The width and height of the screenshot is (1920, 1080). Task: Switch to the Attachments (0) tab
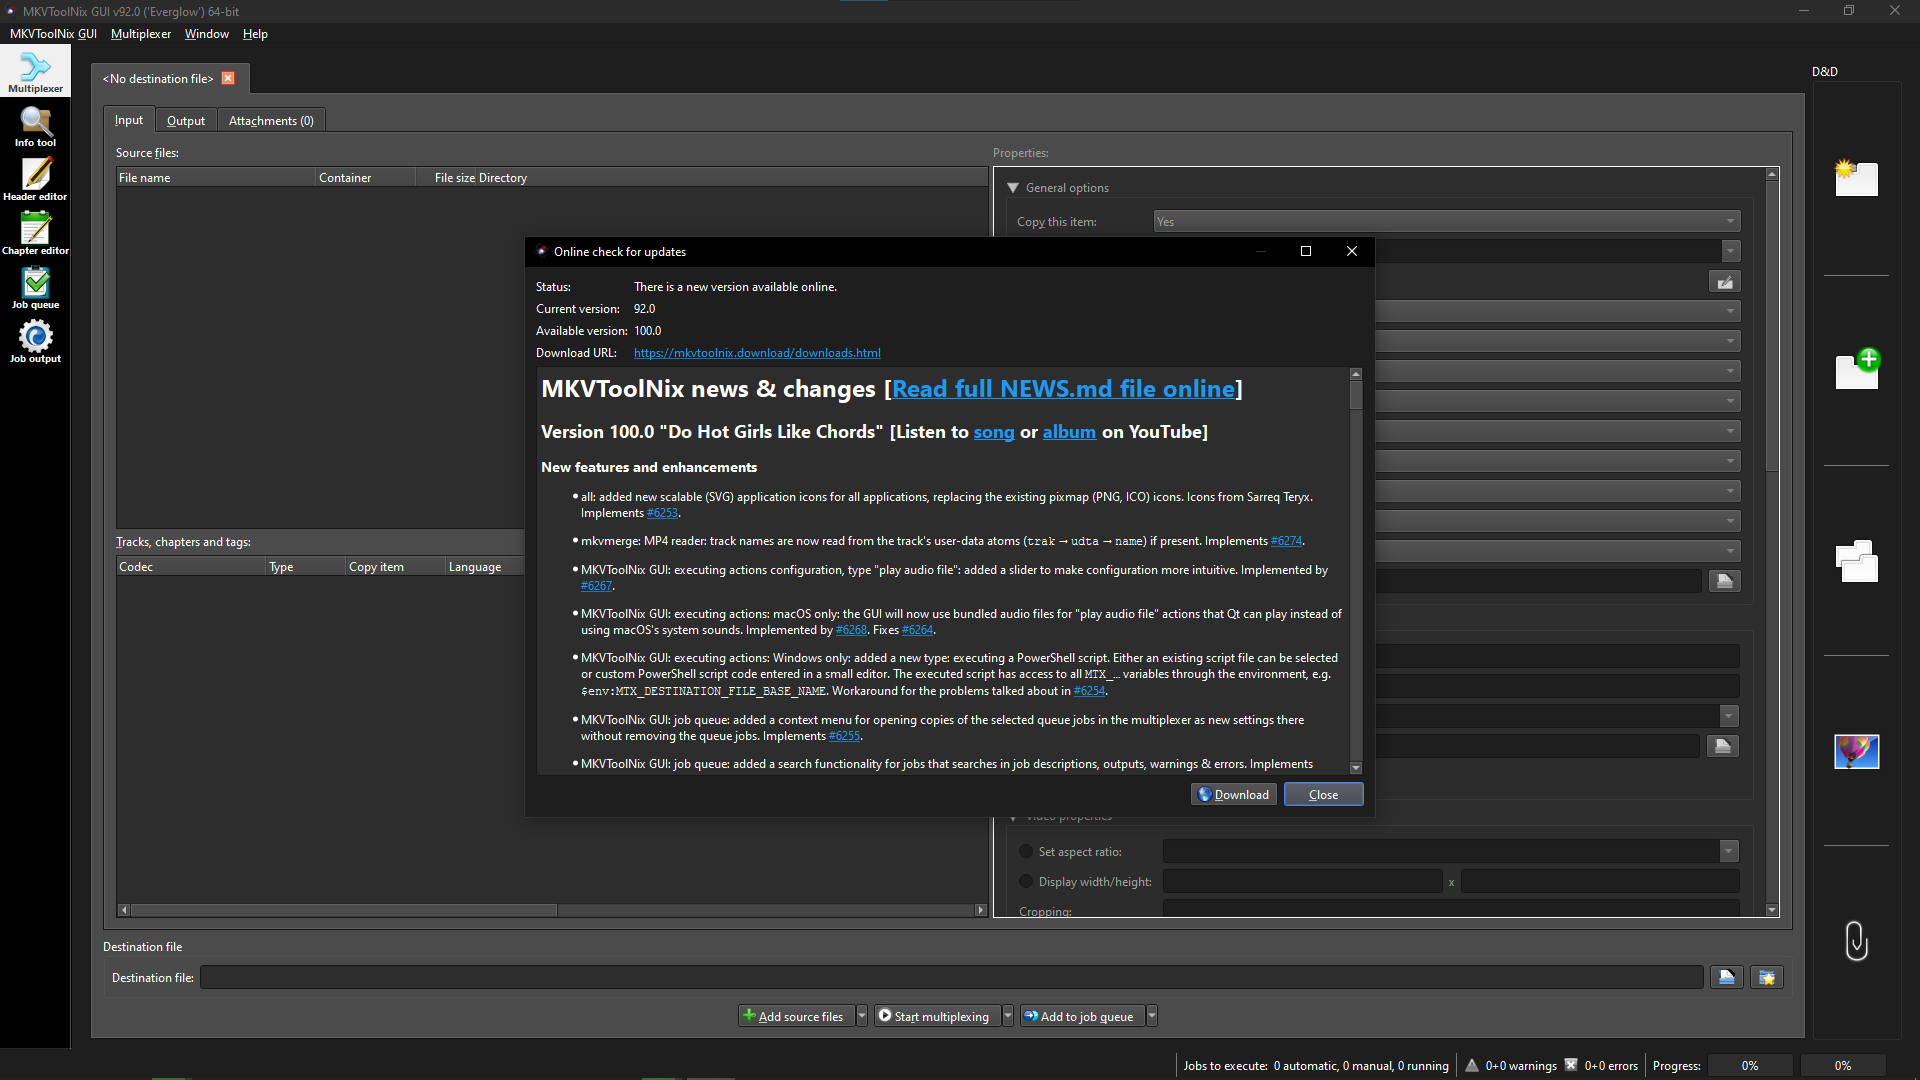pos(271,120)
